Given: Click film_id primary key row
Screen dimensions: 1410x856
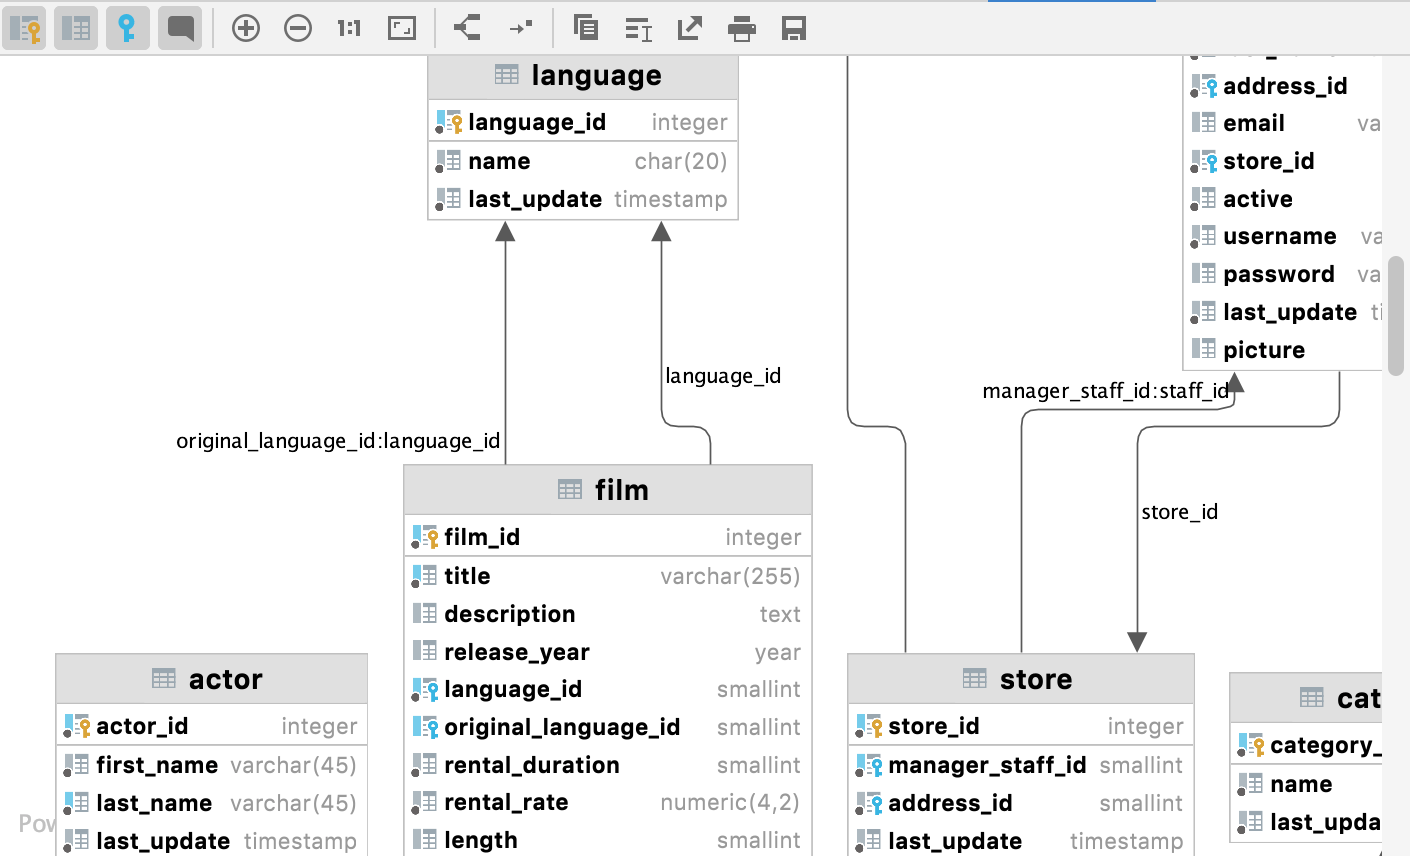Looking at the screenshot, I should coord(608,537).
